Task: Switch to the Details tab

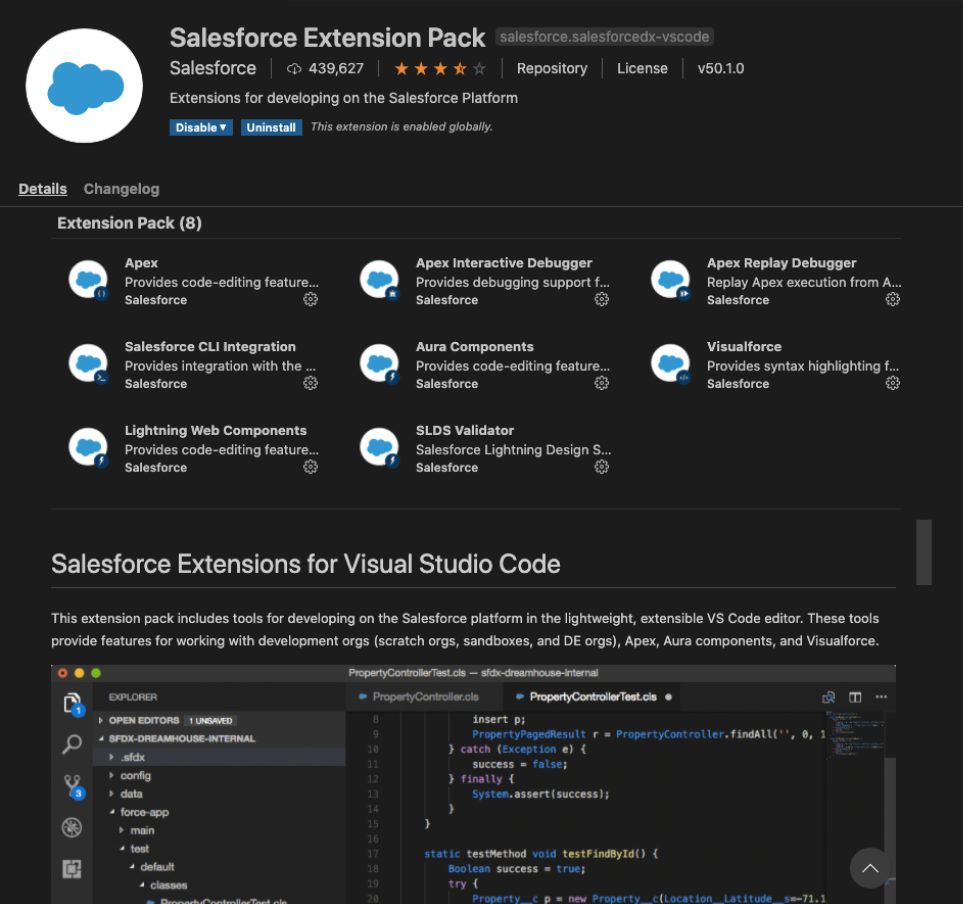Action: [43, 189]
